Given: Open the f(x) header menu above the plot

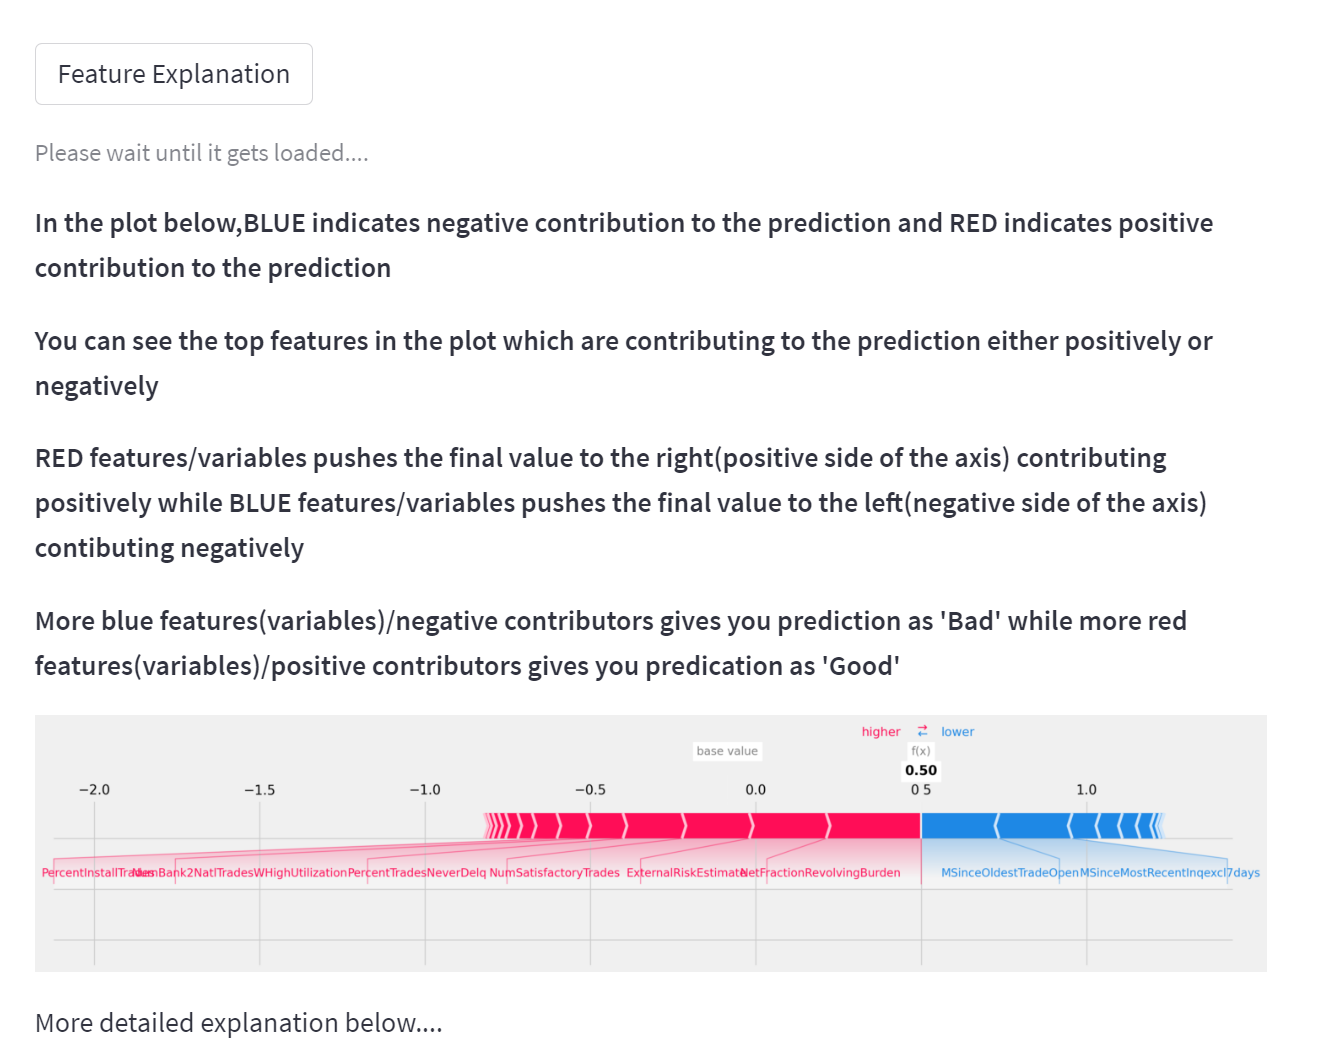Looking at the screenshot, I should pyautogui.click(x=919, y=749).
